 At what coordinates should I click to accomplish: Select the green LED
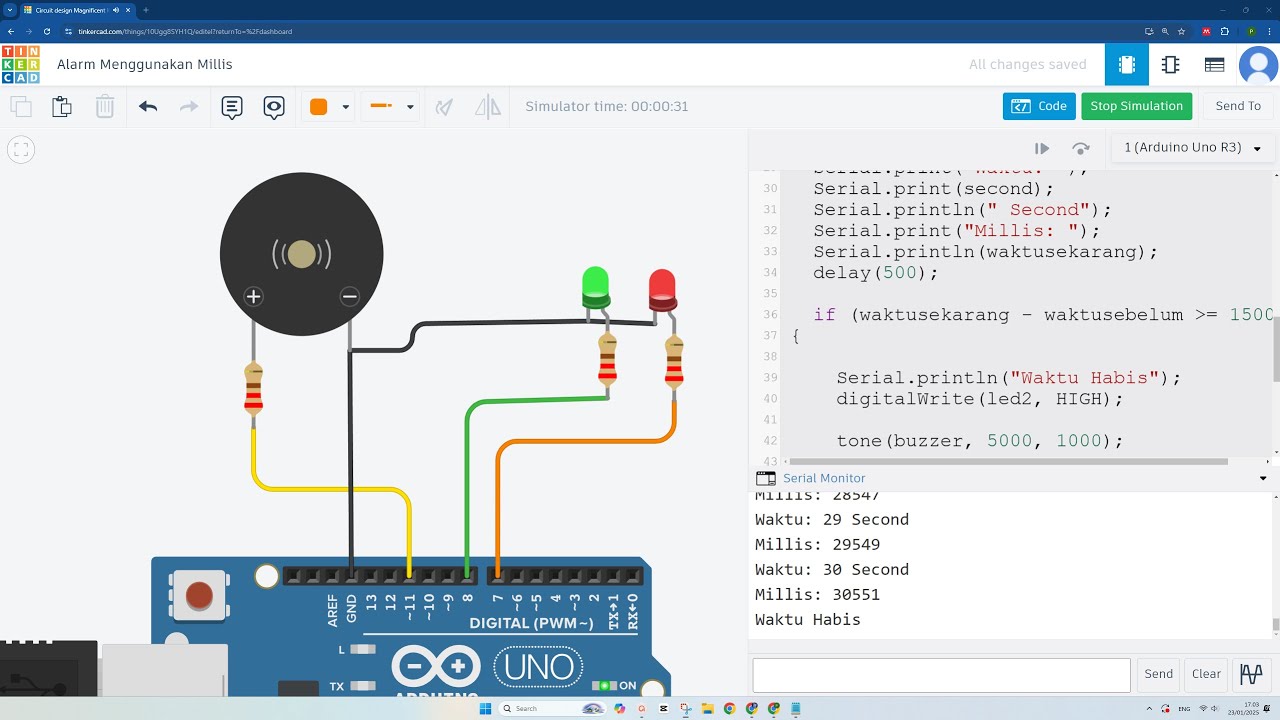click(x=595, y=286)
